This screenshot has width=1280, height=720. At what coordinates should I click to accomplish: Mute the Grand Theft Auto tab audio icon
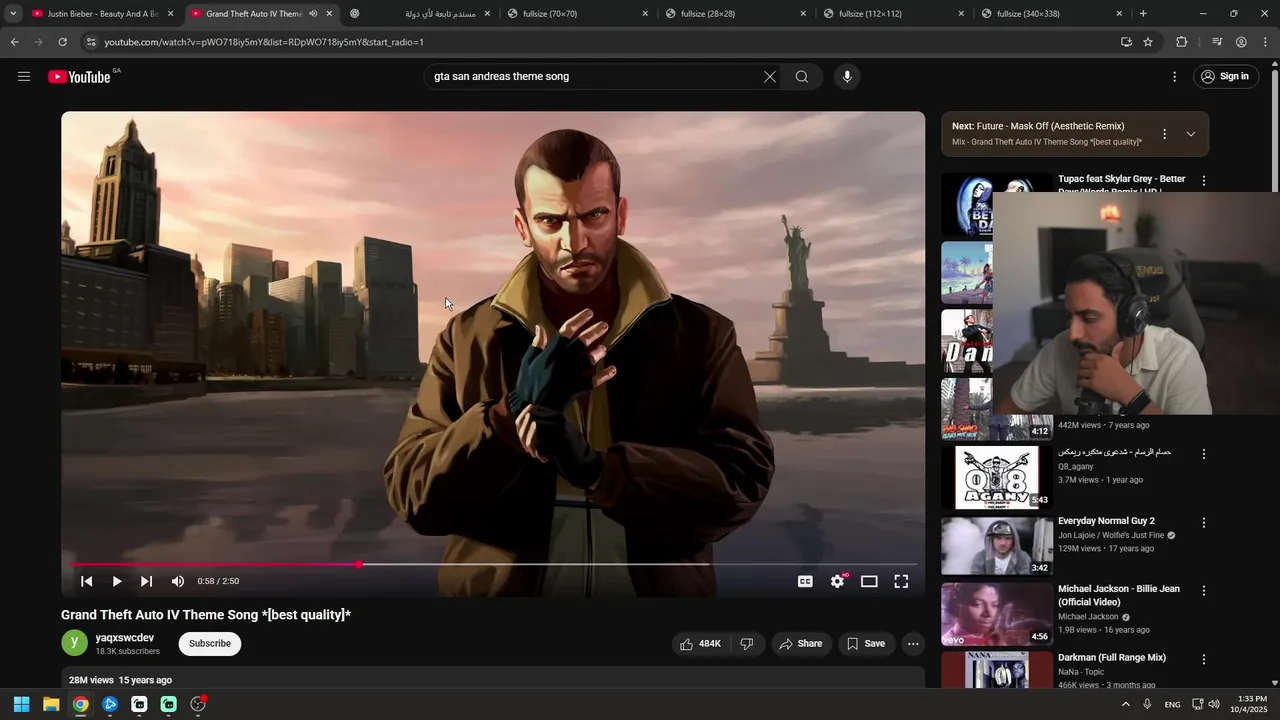coord(313,14)
